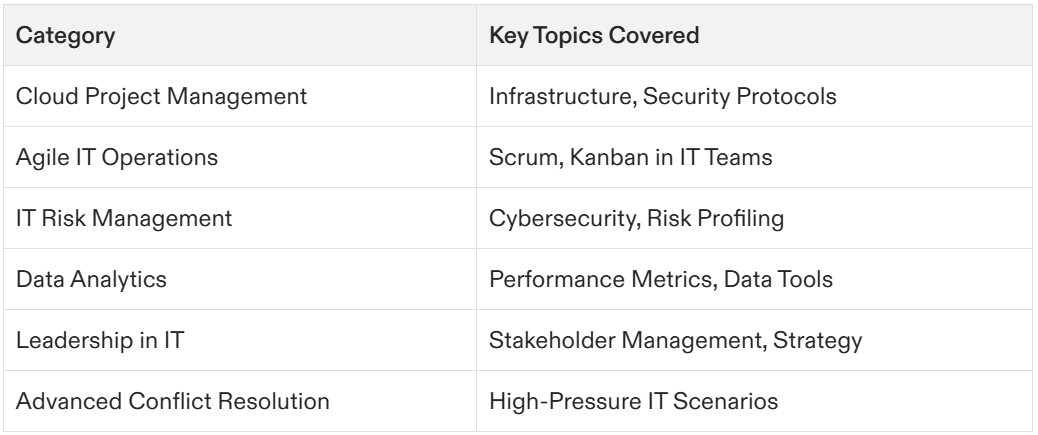Click the Agile IT Operations cell
The height and width of the screenshot is (435, 1038).
[x=240, y=157]
